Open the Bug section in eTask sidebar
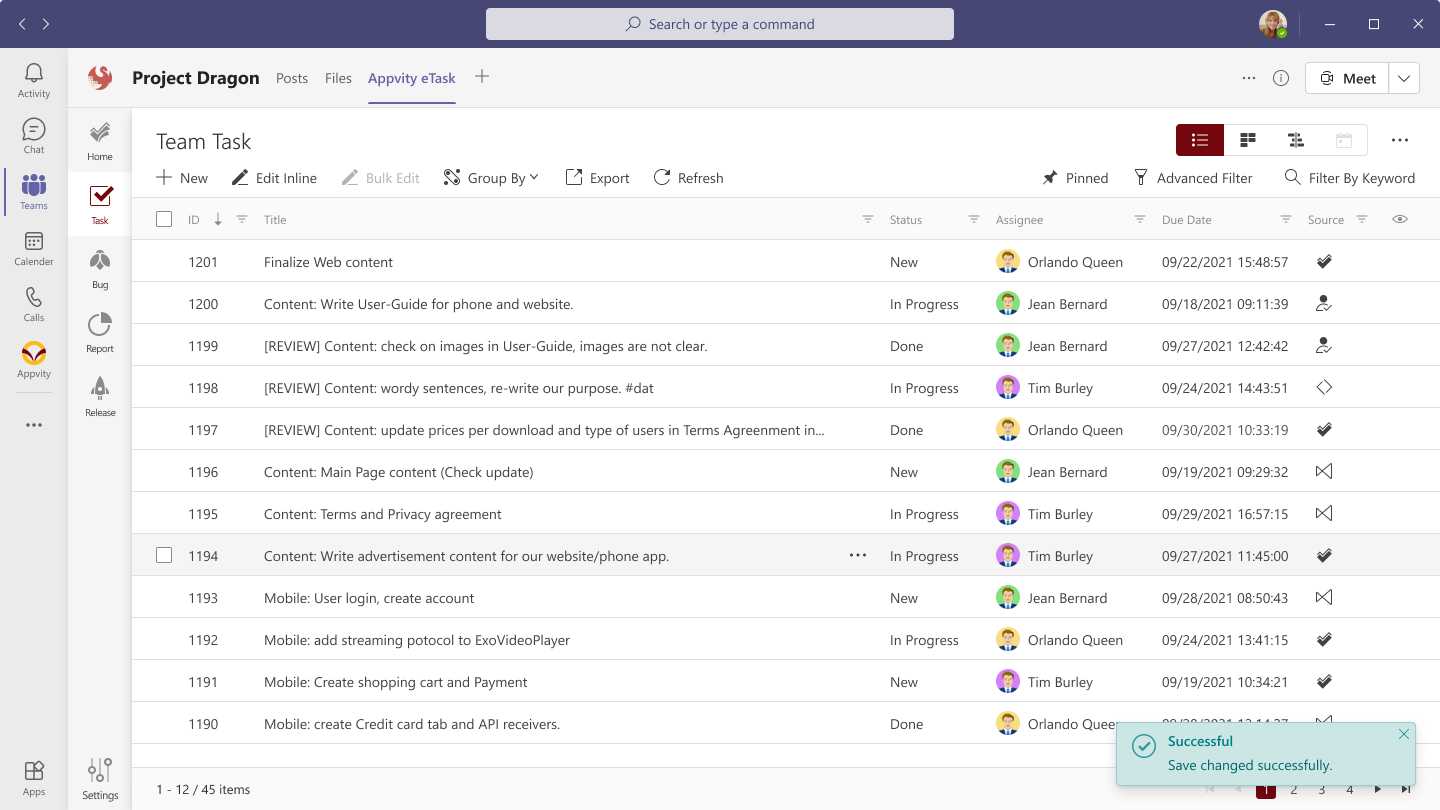 click(99, 268)
